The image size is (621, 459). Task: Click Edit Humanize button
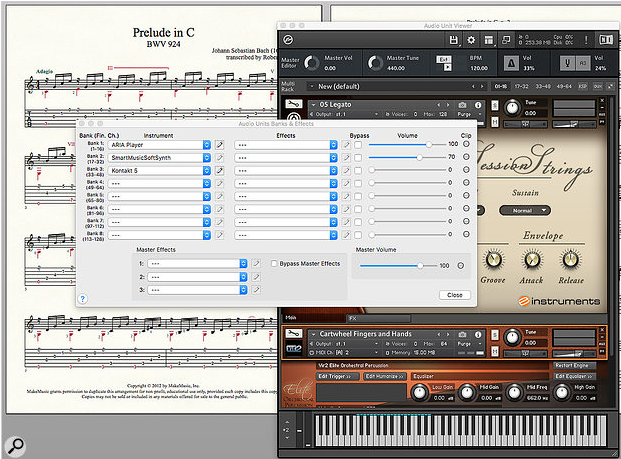tap(384, 376)
